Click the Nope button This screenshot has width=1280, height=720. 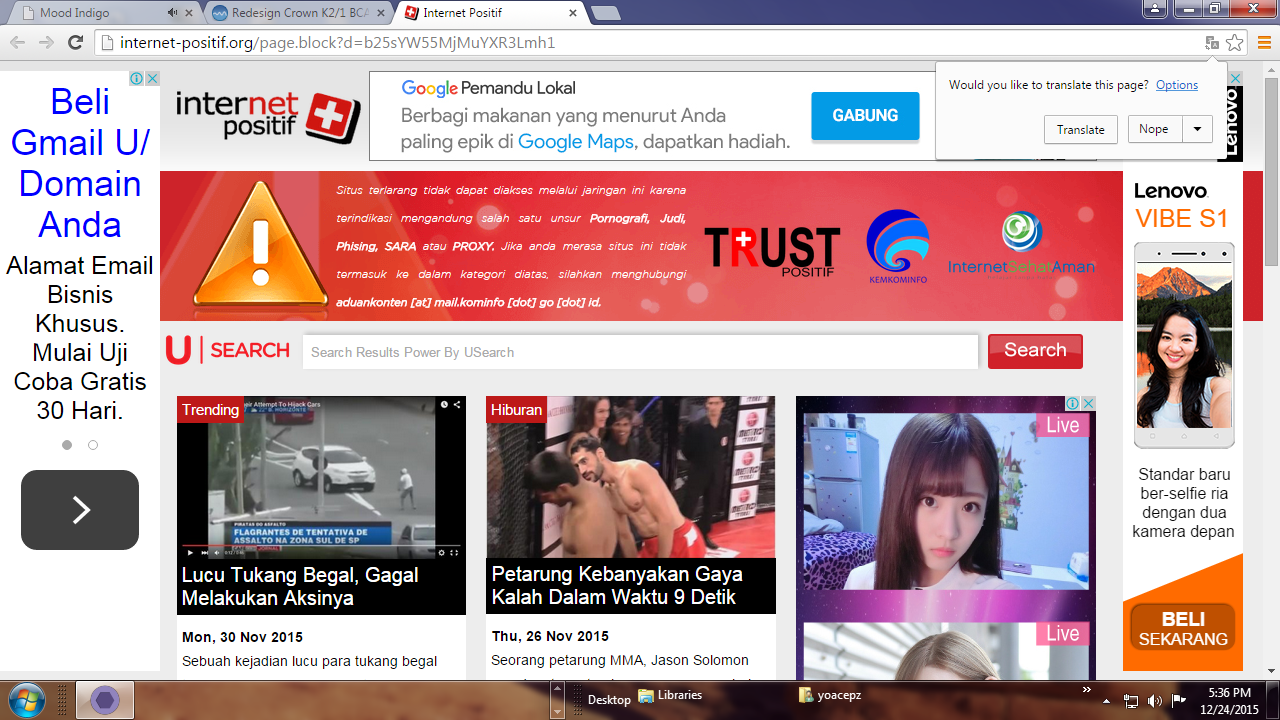[x=1154, y=129]
